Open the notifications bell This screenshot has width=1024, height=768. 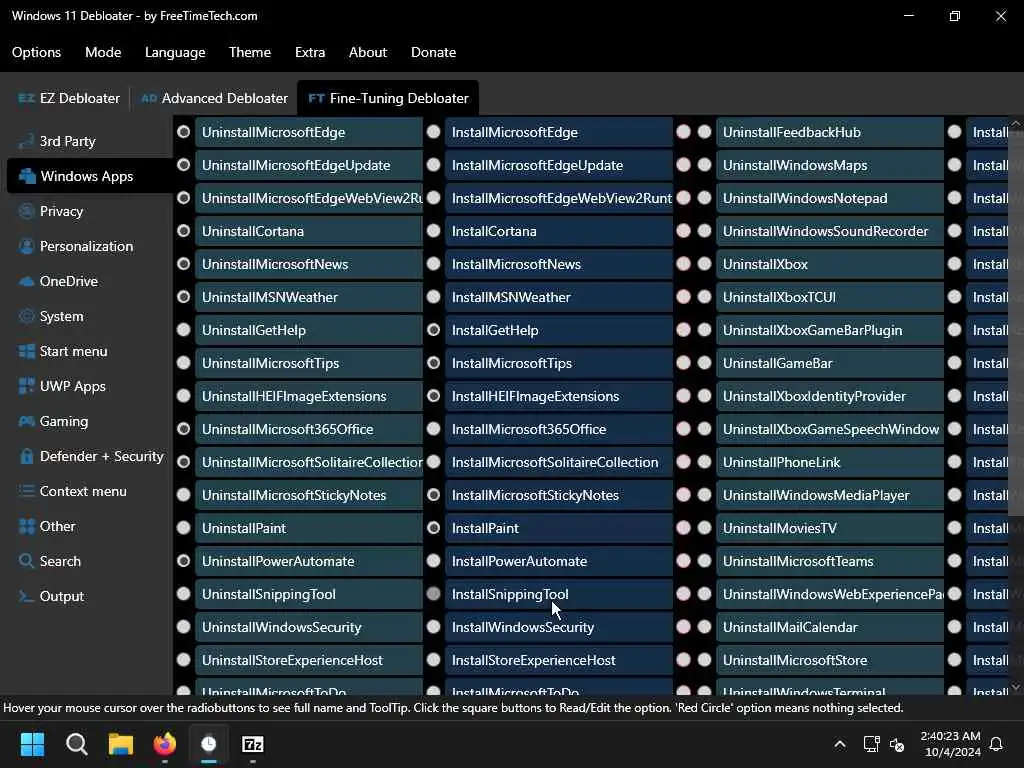tap(996, 744)
